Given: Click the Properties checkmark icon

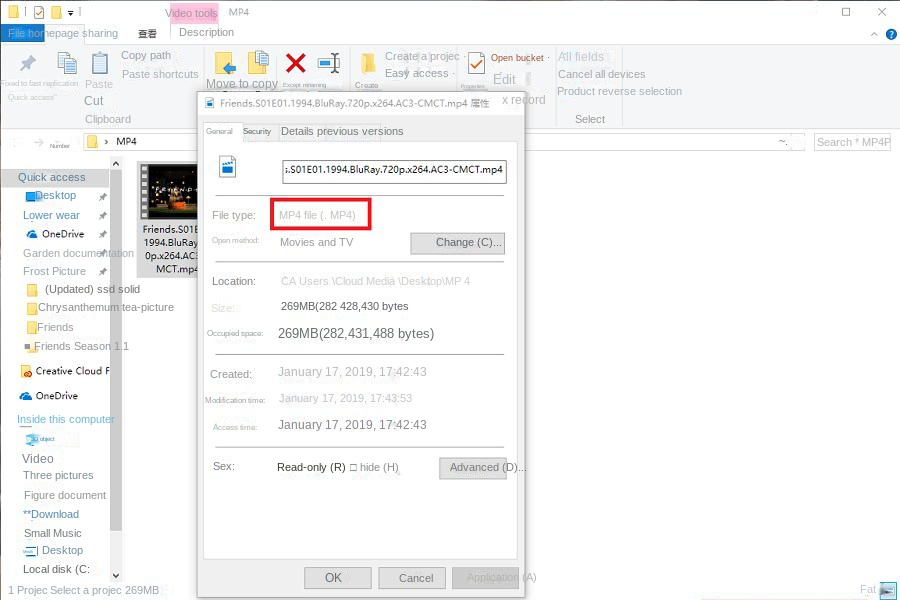Looking at the screenshot, I should [x=476, y=63].
